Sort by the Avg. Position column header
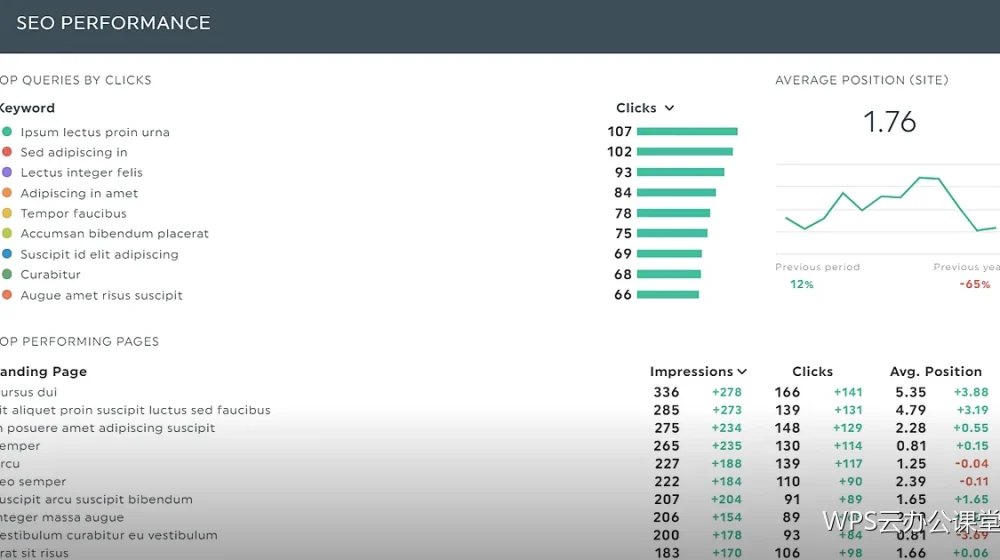The image size is (1000, 560). click(x=936, y=371)
